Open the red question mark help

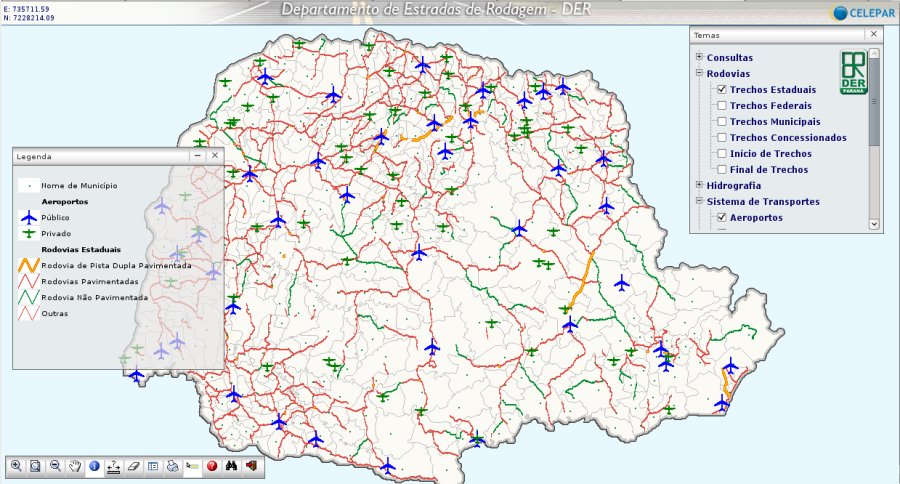coord(212,466)
